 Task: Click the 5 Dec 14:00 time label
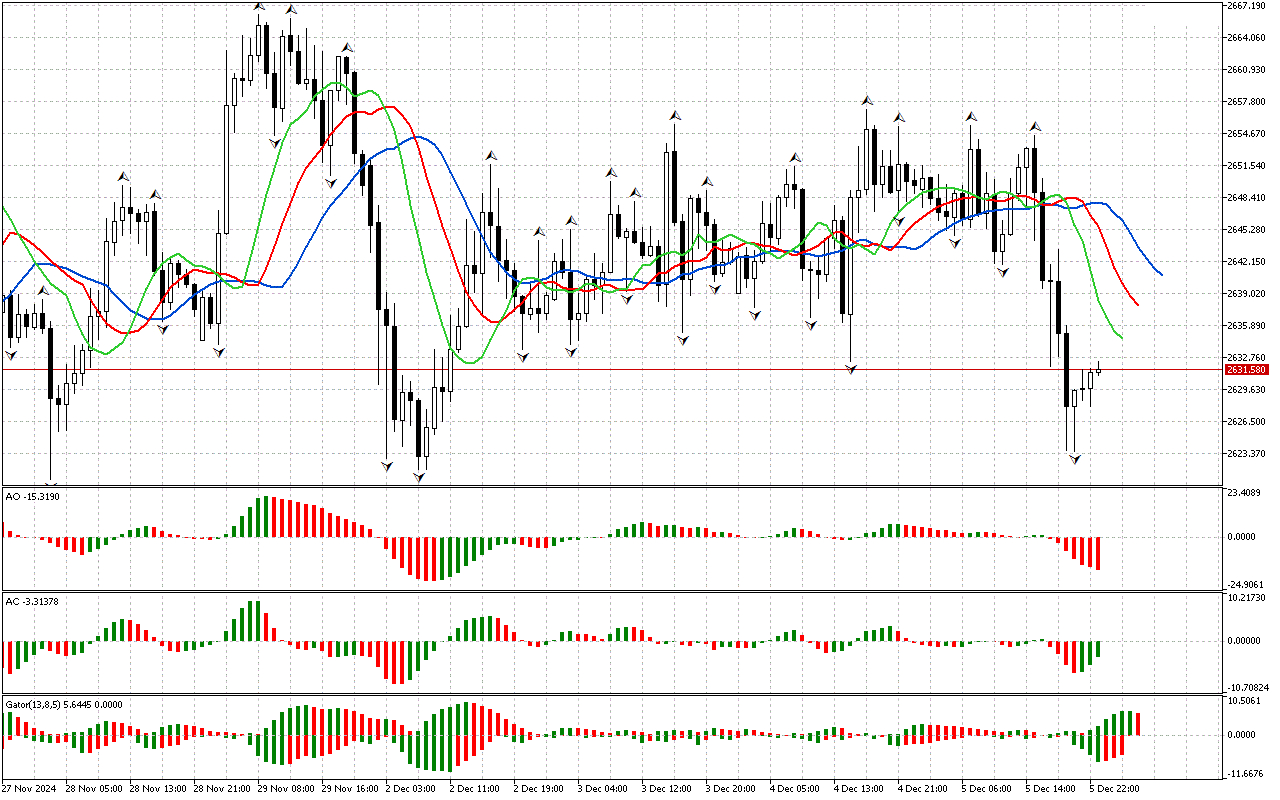coord(1051,789)
